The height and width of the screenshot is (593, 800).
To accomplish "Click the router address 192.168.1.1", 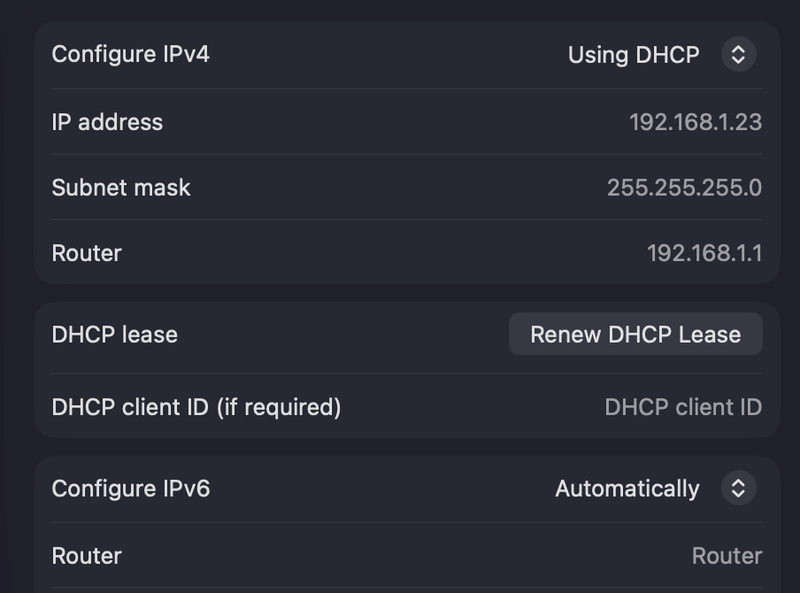I will [704, 253].
